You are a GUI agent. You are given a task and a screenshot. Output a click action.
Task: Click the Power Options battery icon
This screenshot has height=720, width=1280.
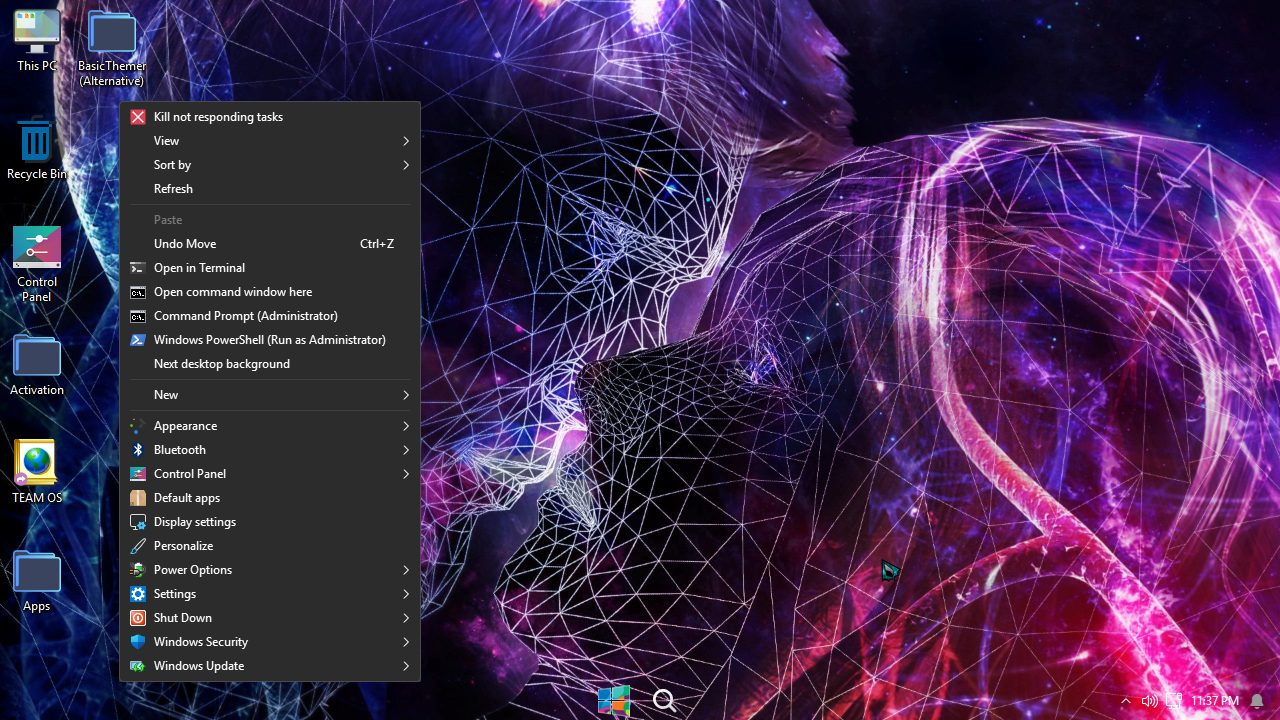tap(138, 570)
